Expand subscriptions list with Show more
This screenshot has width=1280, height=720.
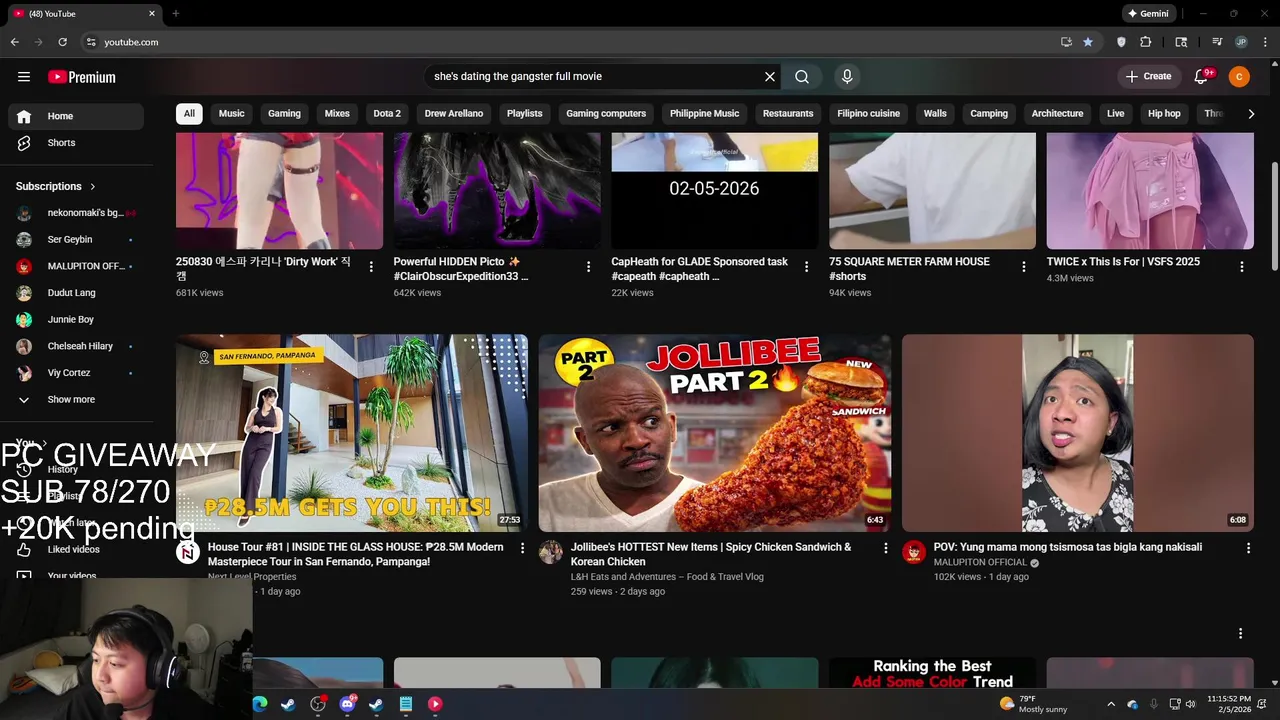pyautogui.click(x=72, y=399)
